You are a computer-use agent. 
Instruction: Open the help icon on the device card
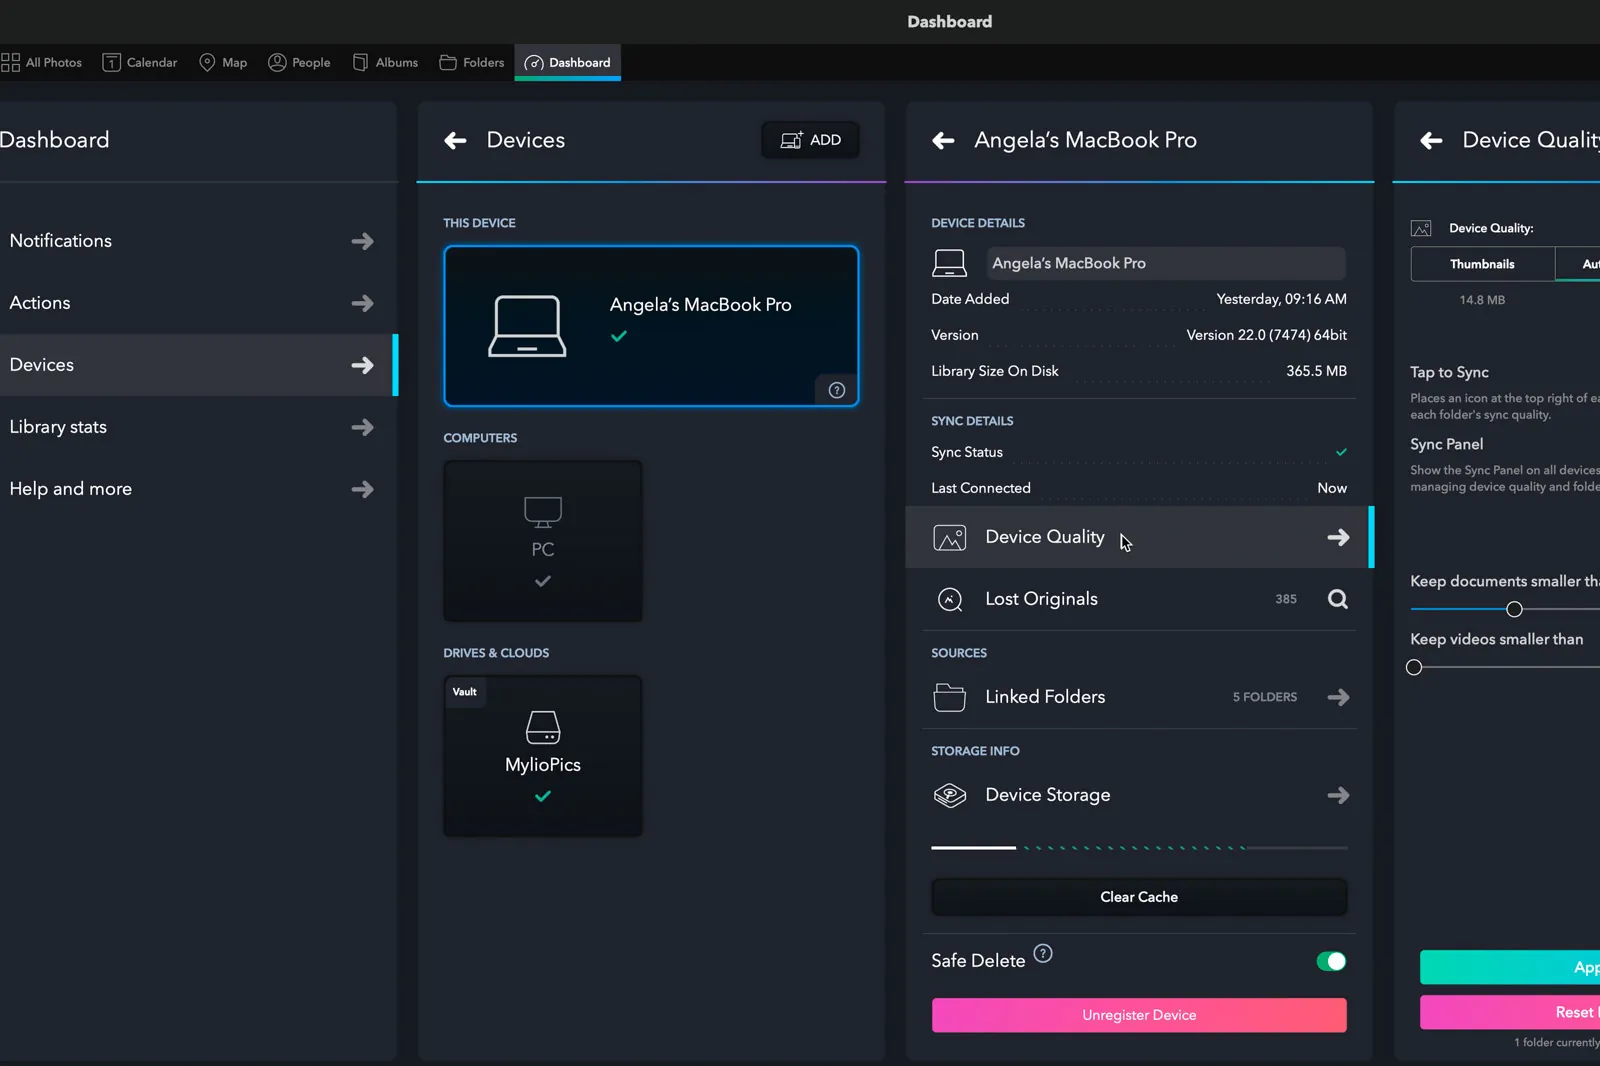[837, 390]
